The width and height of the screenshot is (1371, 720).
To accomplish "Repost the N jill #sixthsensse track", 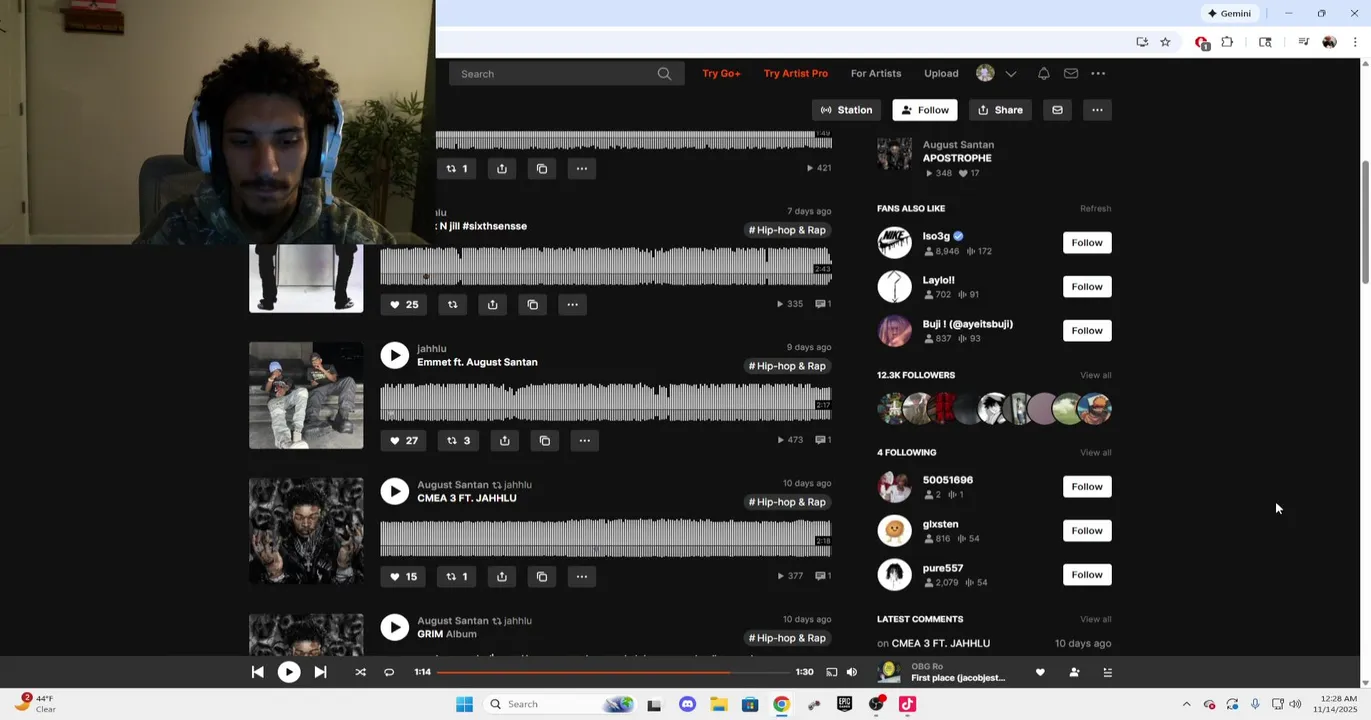I will coord(452,304).
